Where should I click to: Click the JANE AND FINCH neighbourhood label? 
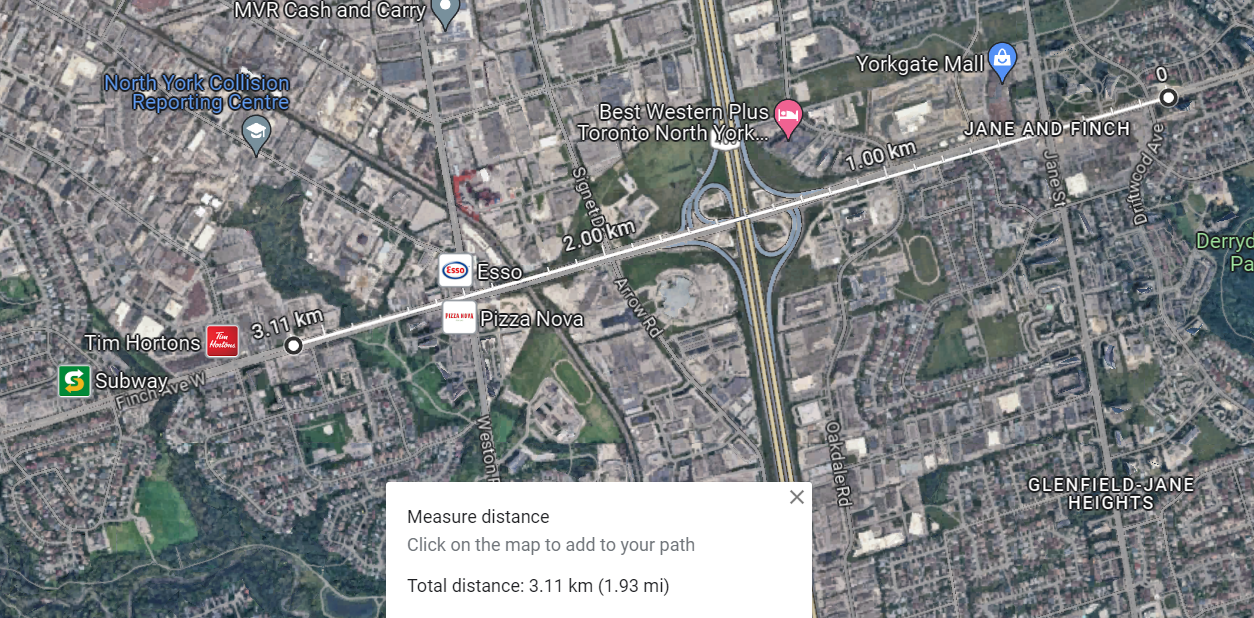[x=1047, y=129]
